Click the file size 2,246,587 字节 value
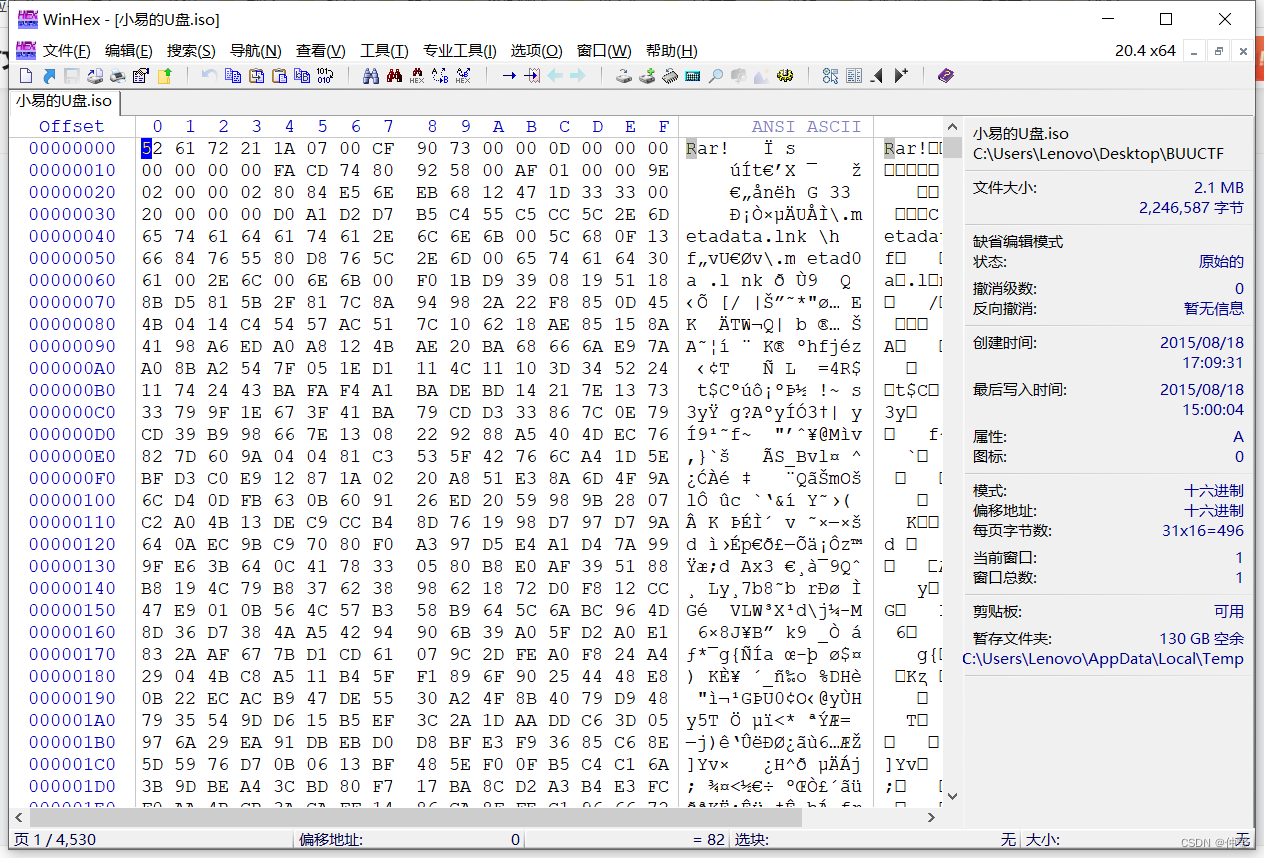Screen dimensions: 1264x858 point(1191,208)
